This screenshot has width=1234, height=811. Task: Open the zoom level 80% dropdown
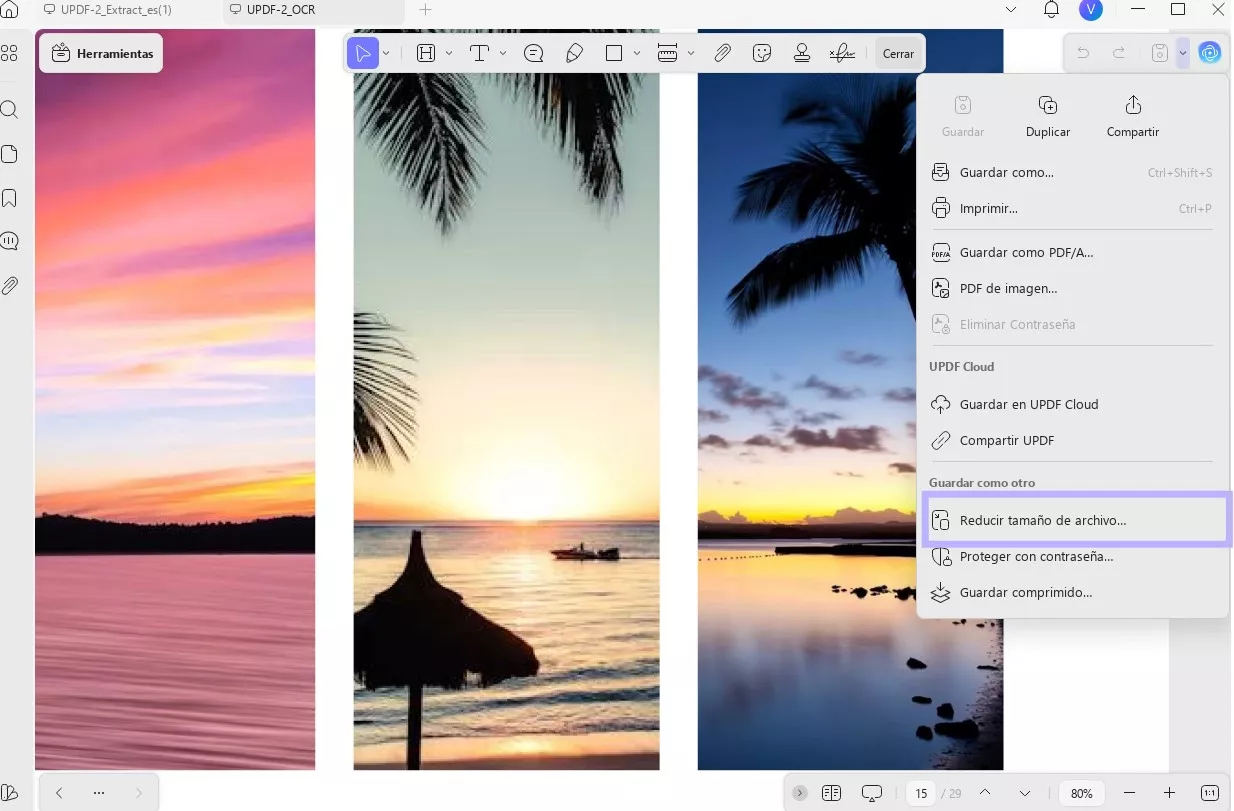1081,793
